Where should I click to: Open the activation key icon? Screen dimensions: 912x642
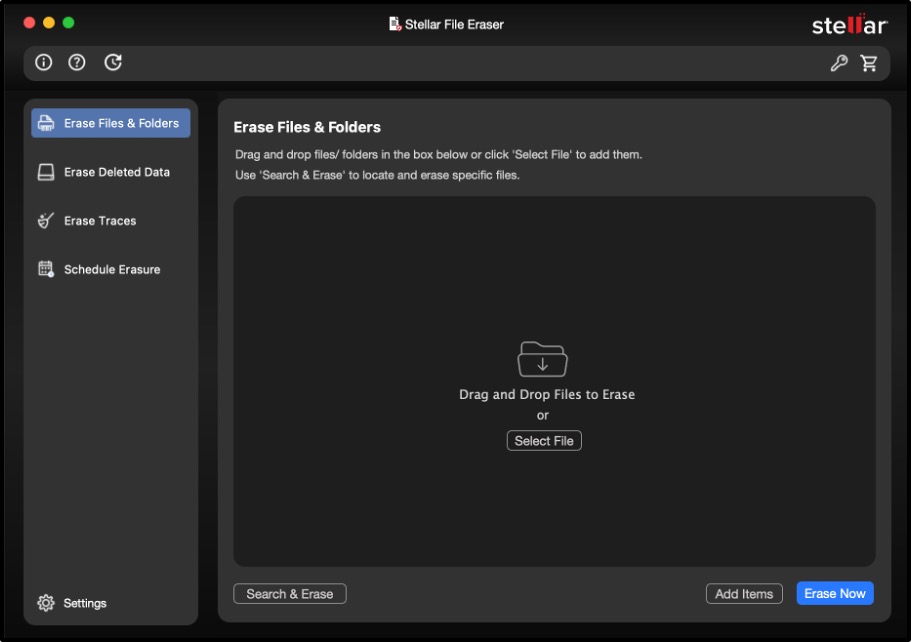coord(839,63)
